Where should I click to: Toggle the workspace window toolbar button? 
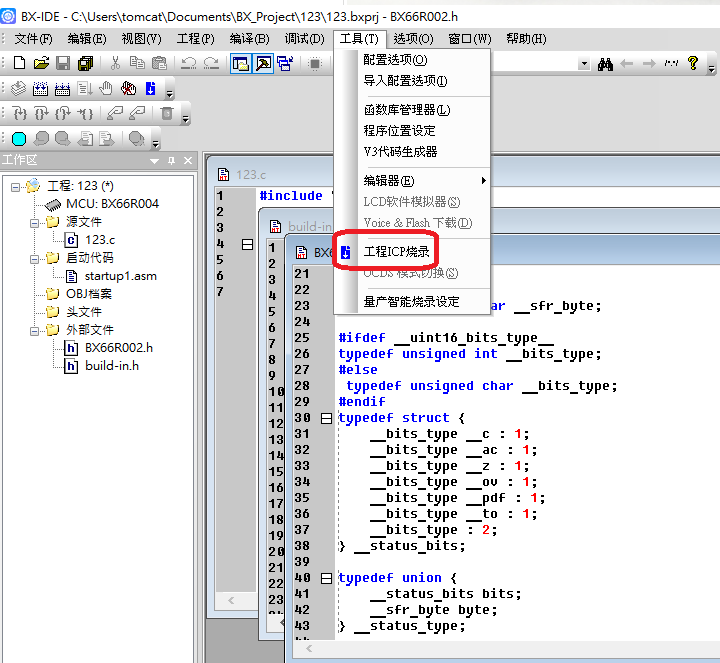pyautogui.click(x=241, y=63)
